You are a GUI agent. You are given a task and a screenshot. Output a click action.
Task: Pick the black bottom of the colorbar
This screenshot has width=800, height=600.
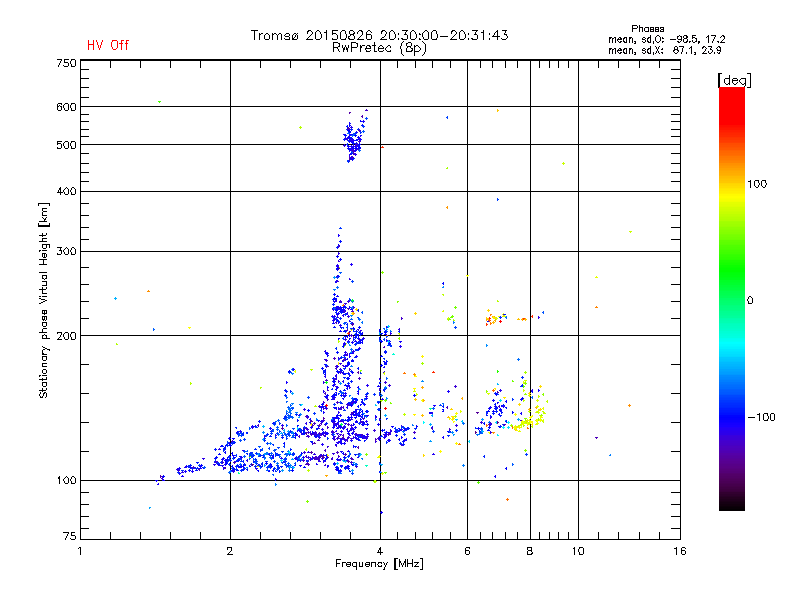732,503
